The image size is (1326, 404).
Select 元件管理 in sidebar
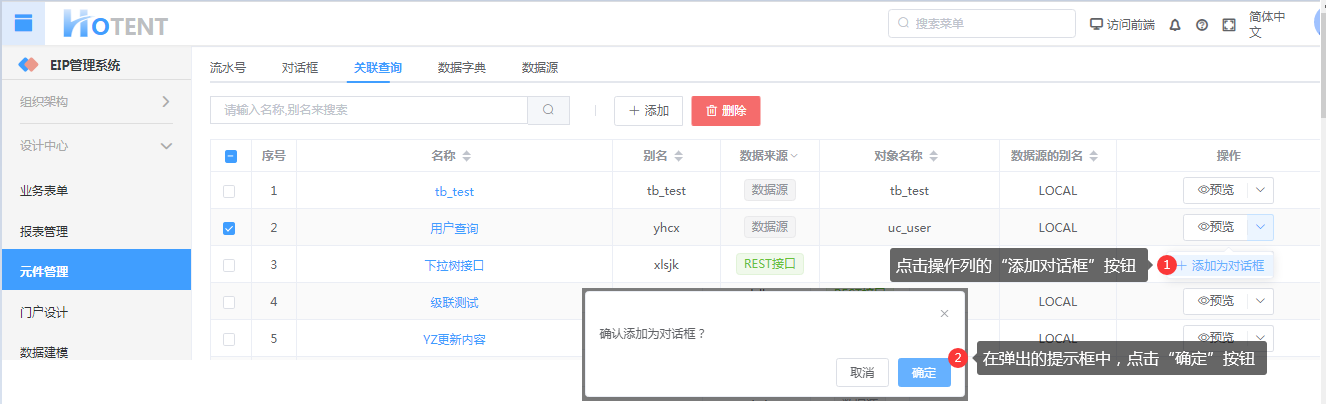(96, 270)
